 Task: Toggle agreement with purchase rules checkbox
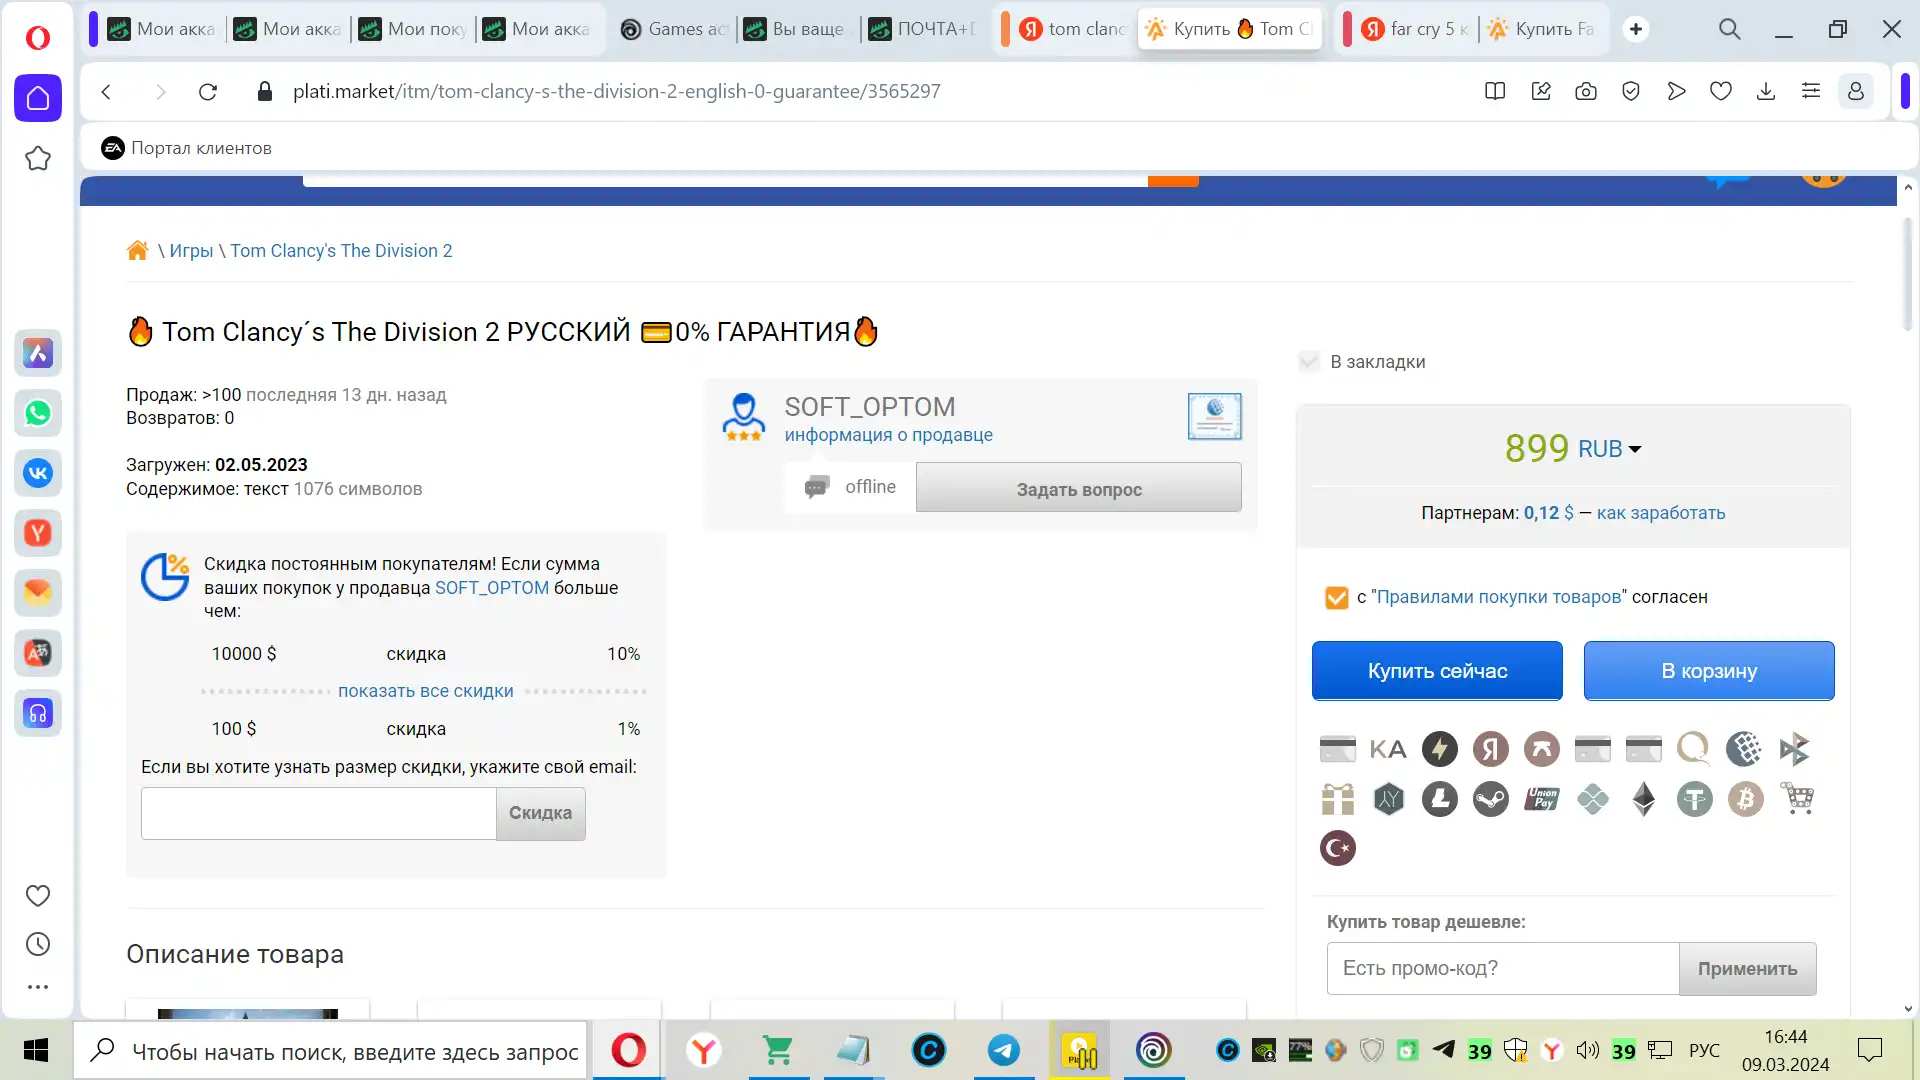pos(1337,598)
